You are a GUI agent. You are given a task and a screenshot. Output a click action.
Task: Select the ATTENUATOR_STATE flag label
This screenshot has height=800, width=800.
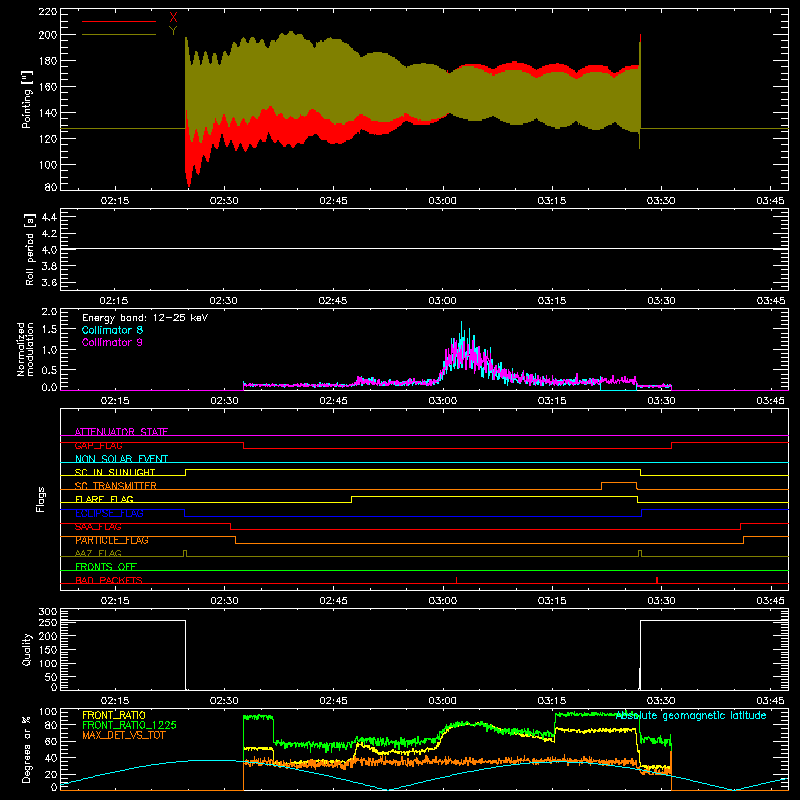point(121,432)
